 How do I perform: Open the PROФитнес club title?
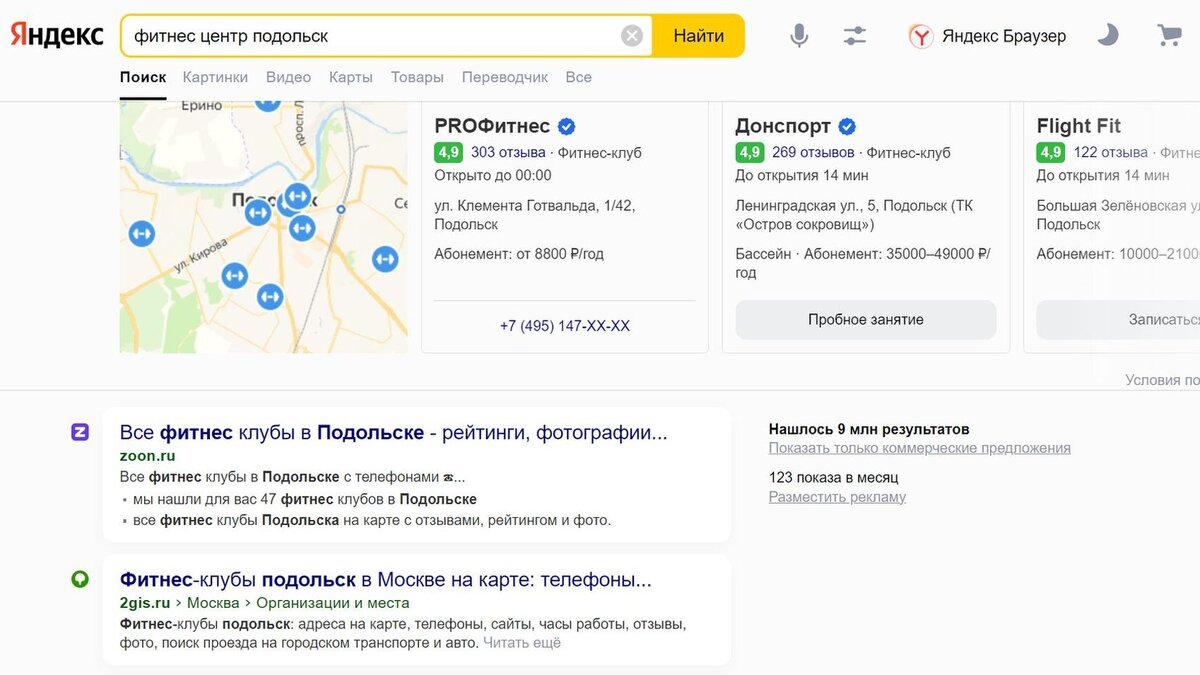492,126
